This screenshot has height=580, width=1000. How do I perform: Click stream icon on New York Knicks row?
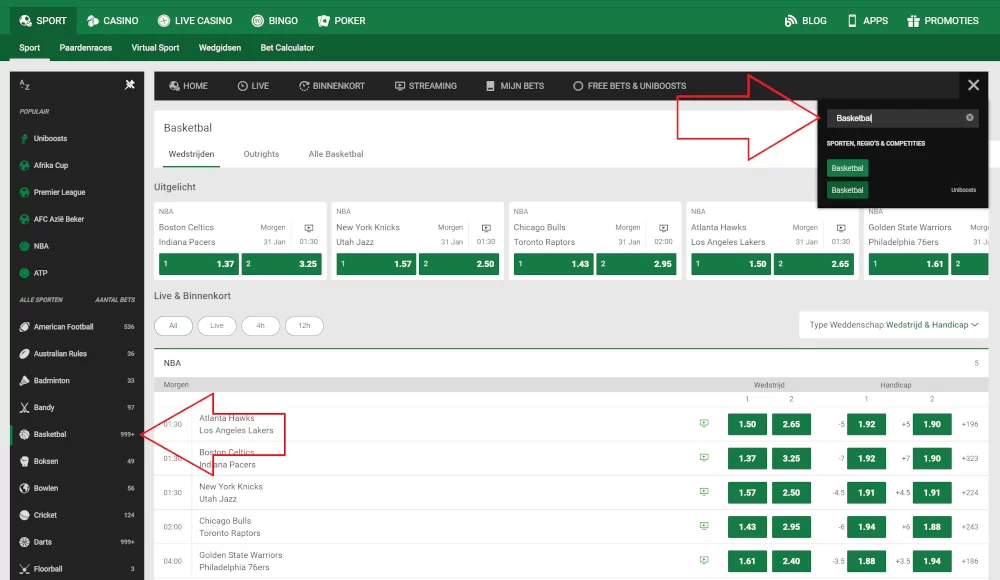click(704, 491)
